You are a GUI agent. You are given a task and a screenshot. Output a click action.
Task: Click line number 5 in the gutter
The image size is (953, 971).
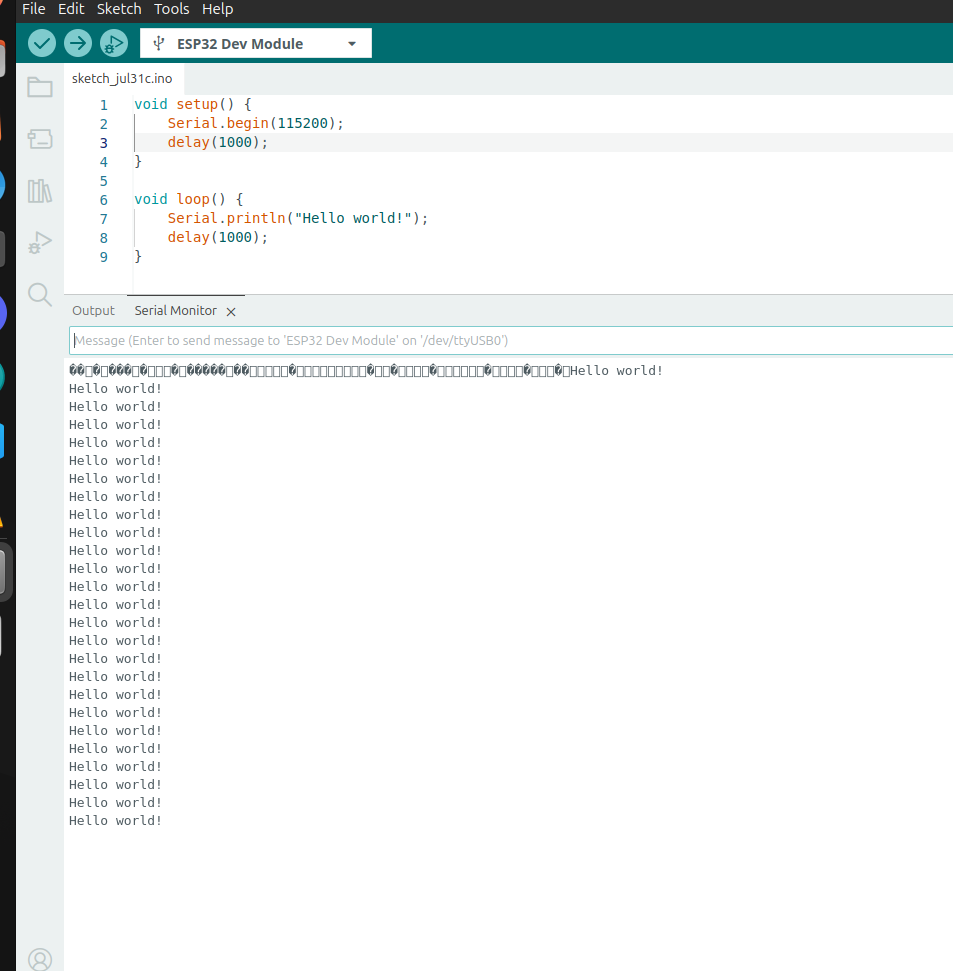(103, 181)
